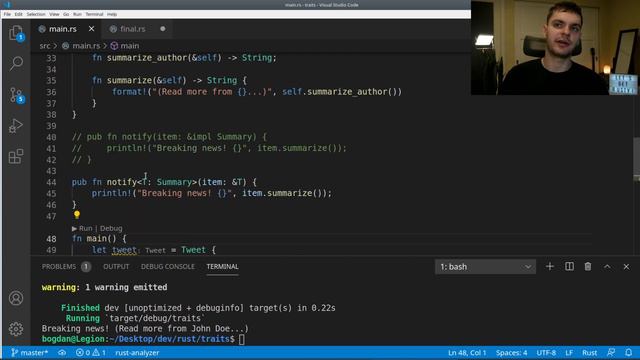Select the TERMINAL panel tab
The image size is (640, 360).
coord(222,267)
